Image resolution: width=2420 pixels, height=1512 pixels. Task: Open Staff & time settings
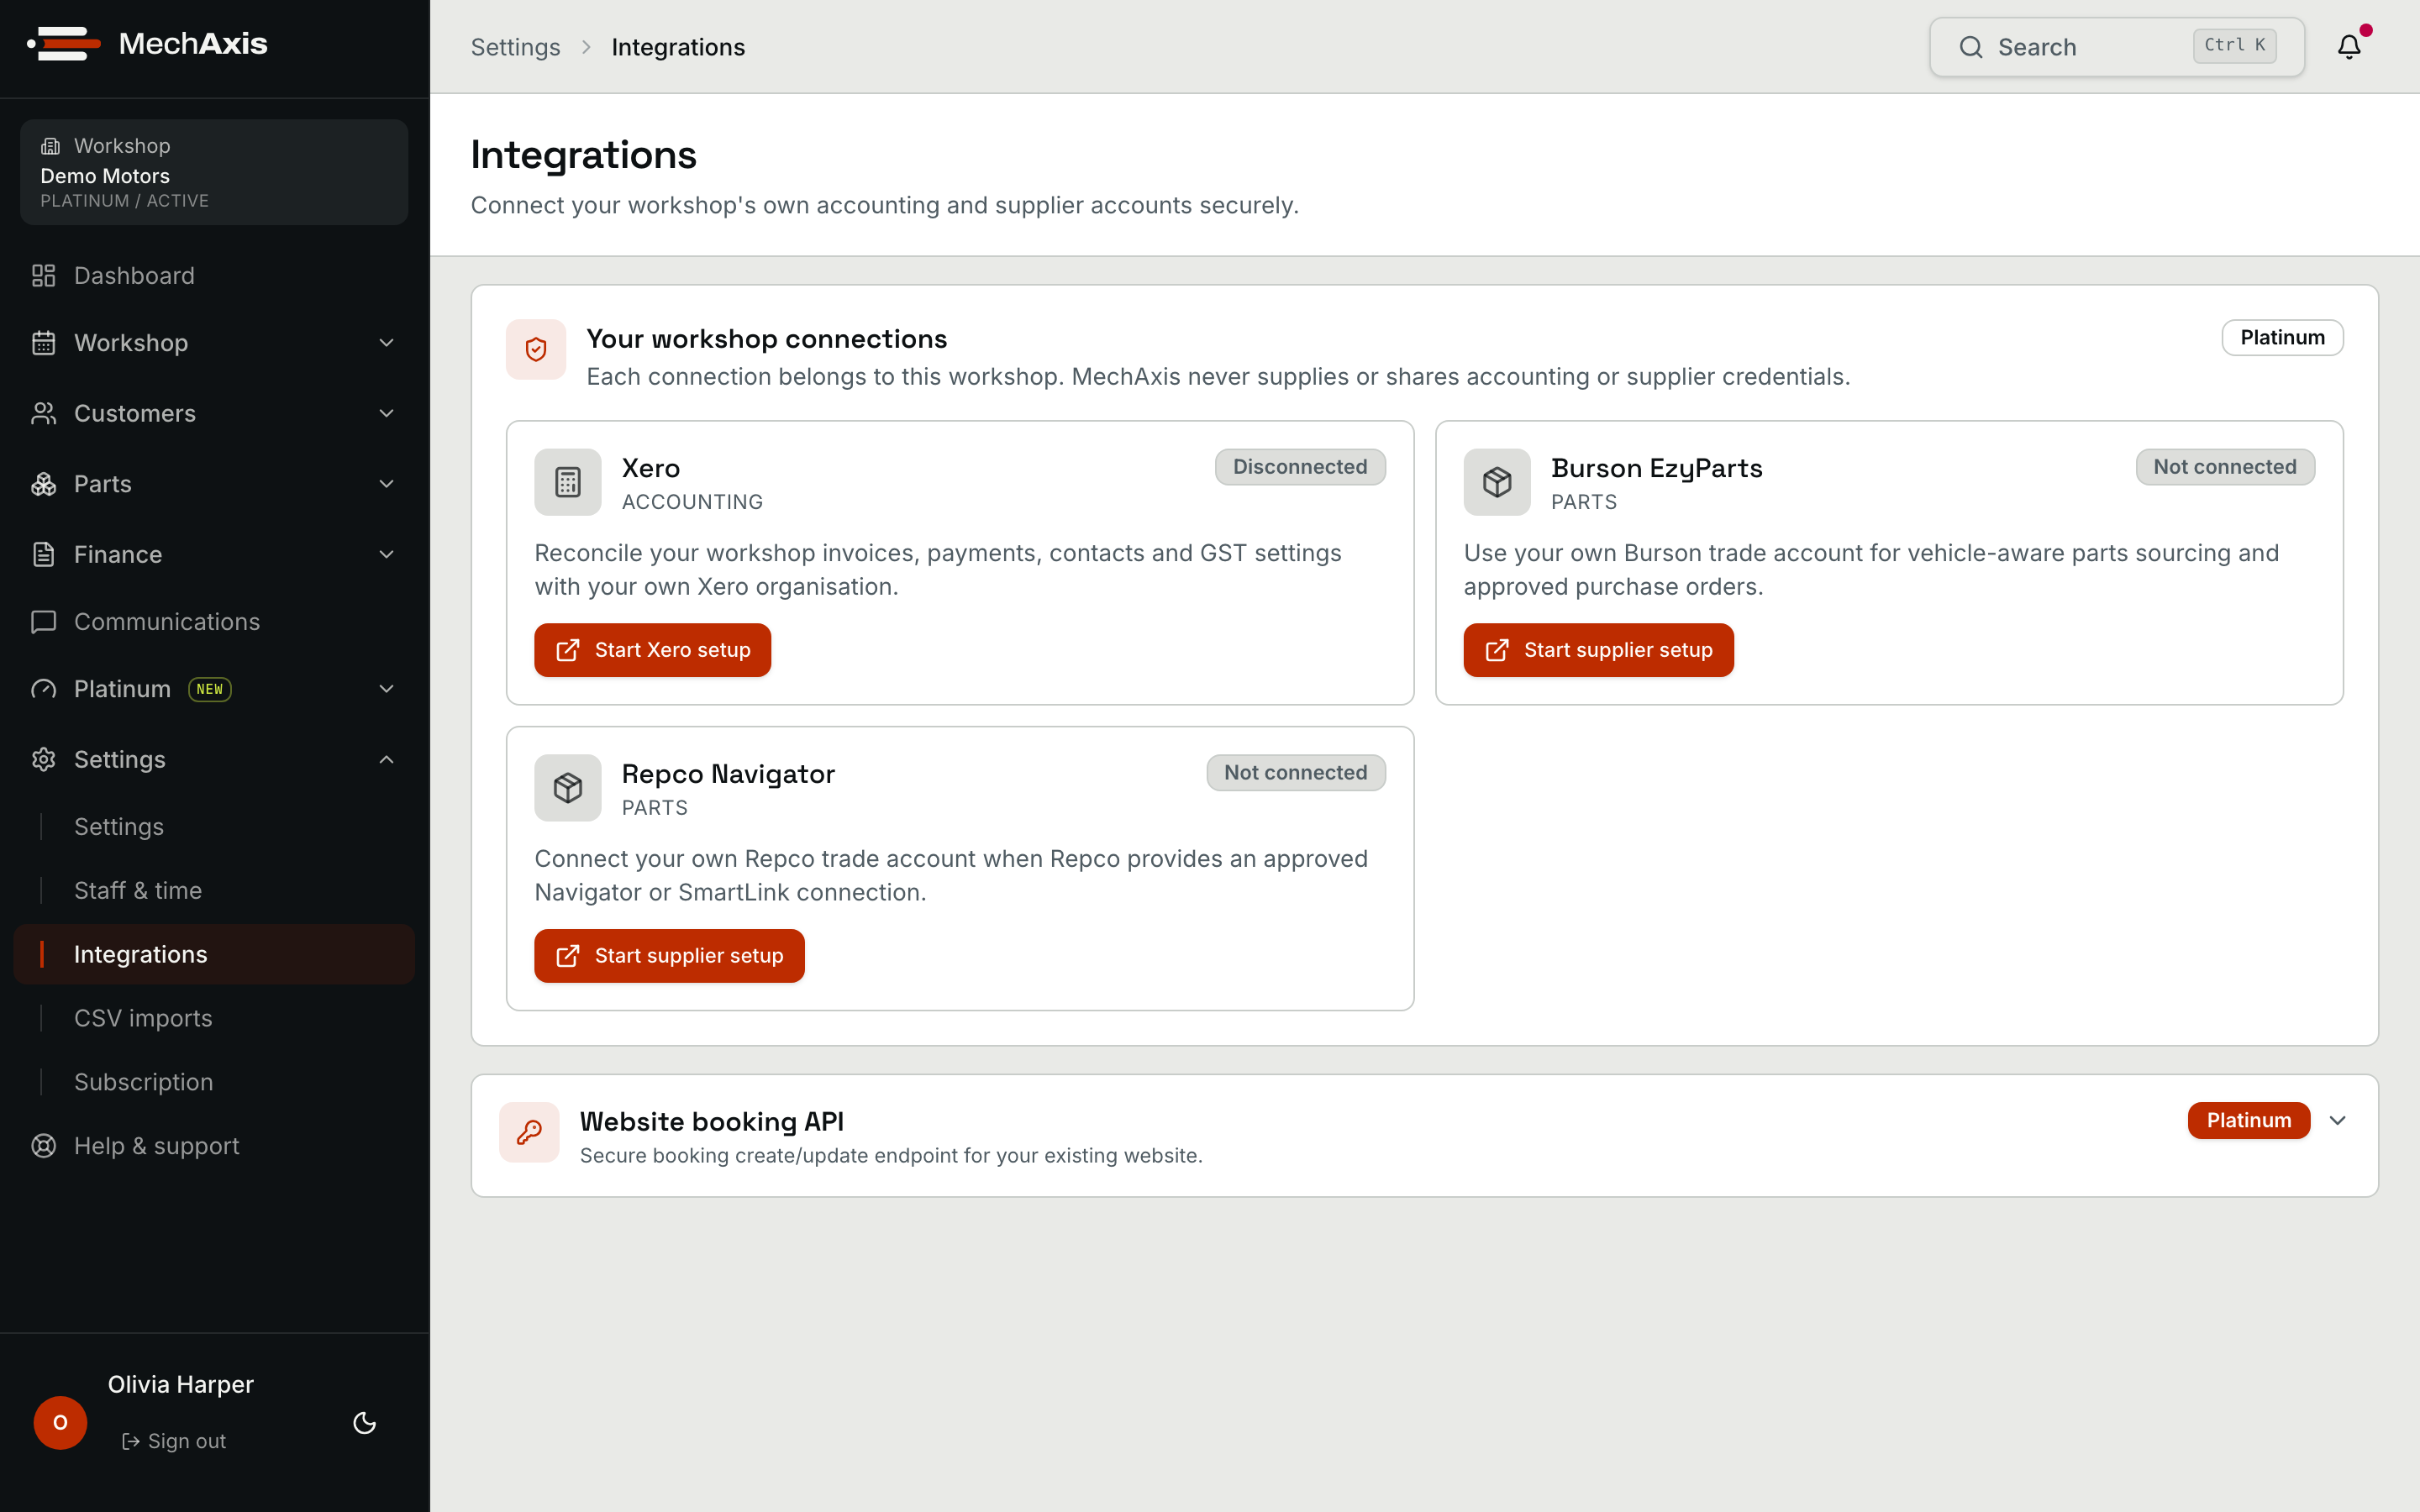[214, 891]
